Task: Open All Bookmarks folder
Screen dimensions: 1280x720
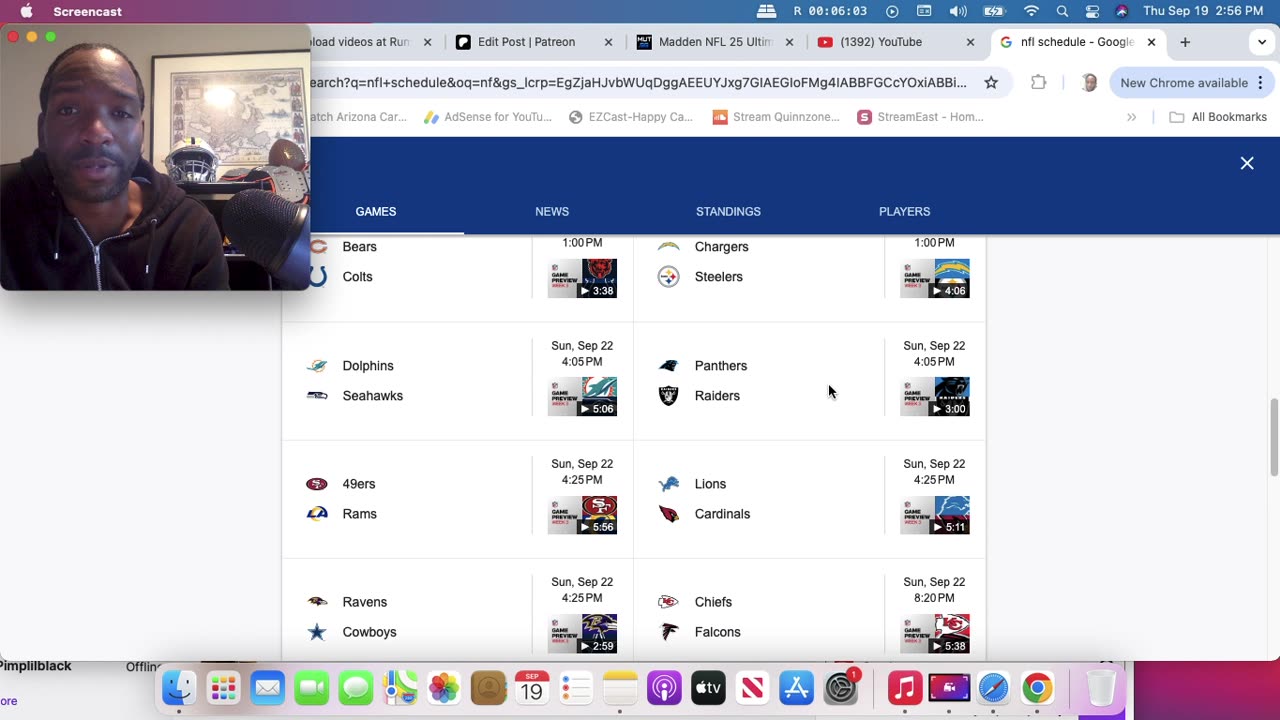Action: tap(1218, 117)
